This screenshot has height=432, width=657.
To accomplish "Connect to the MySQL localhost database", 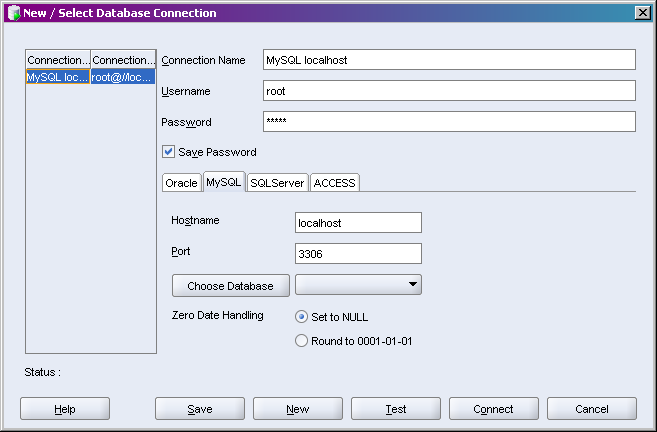I will pos(494,409).
